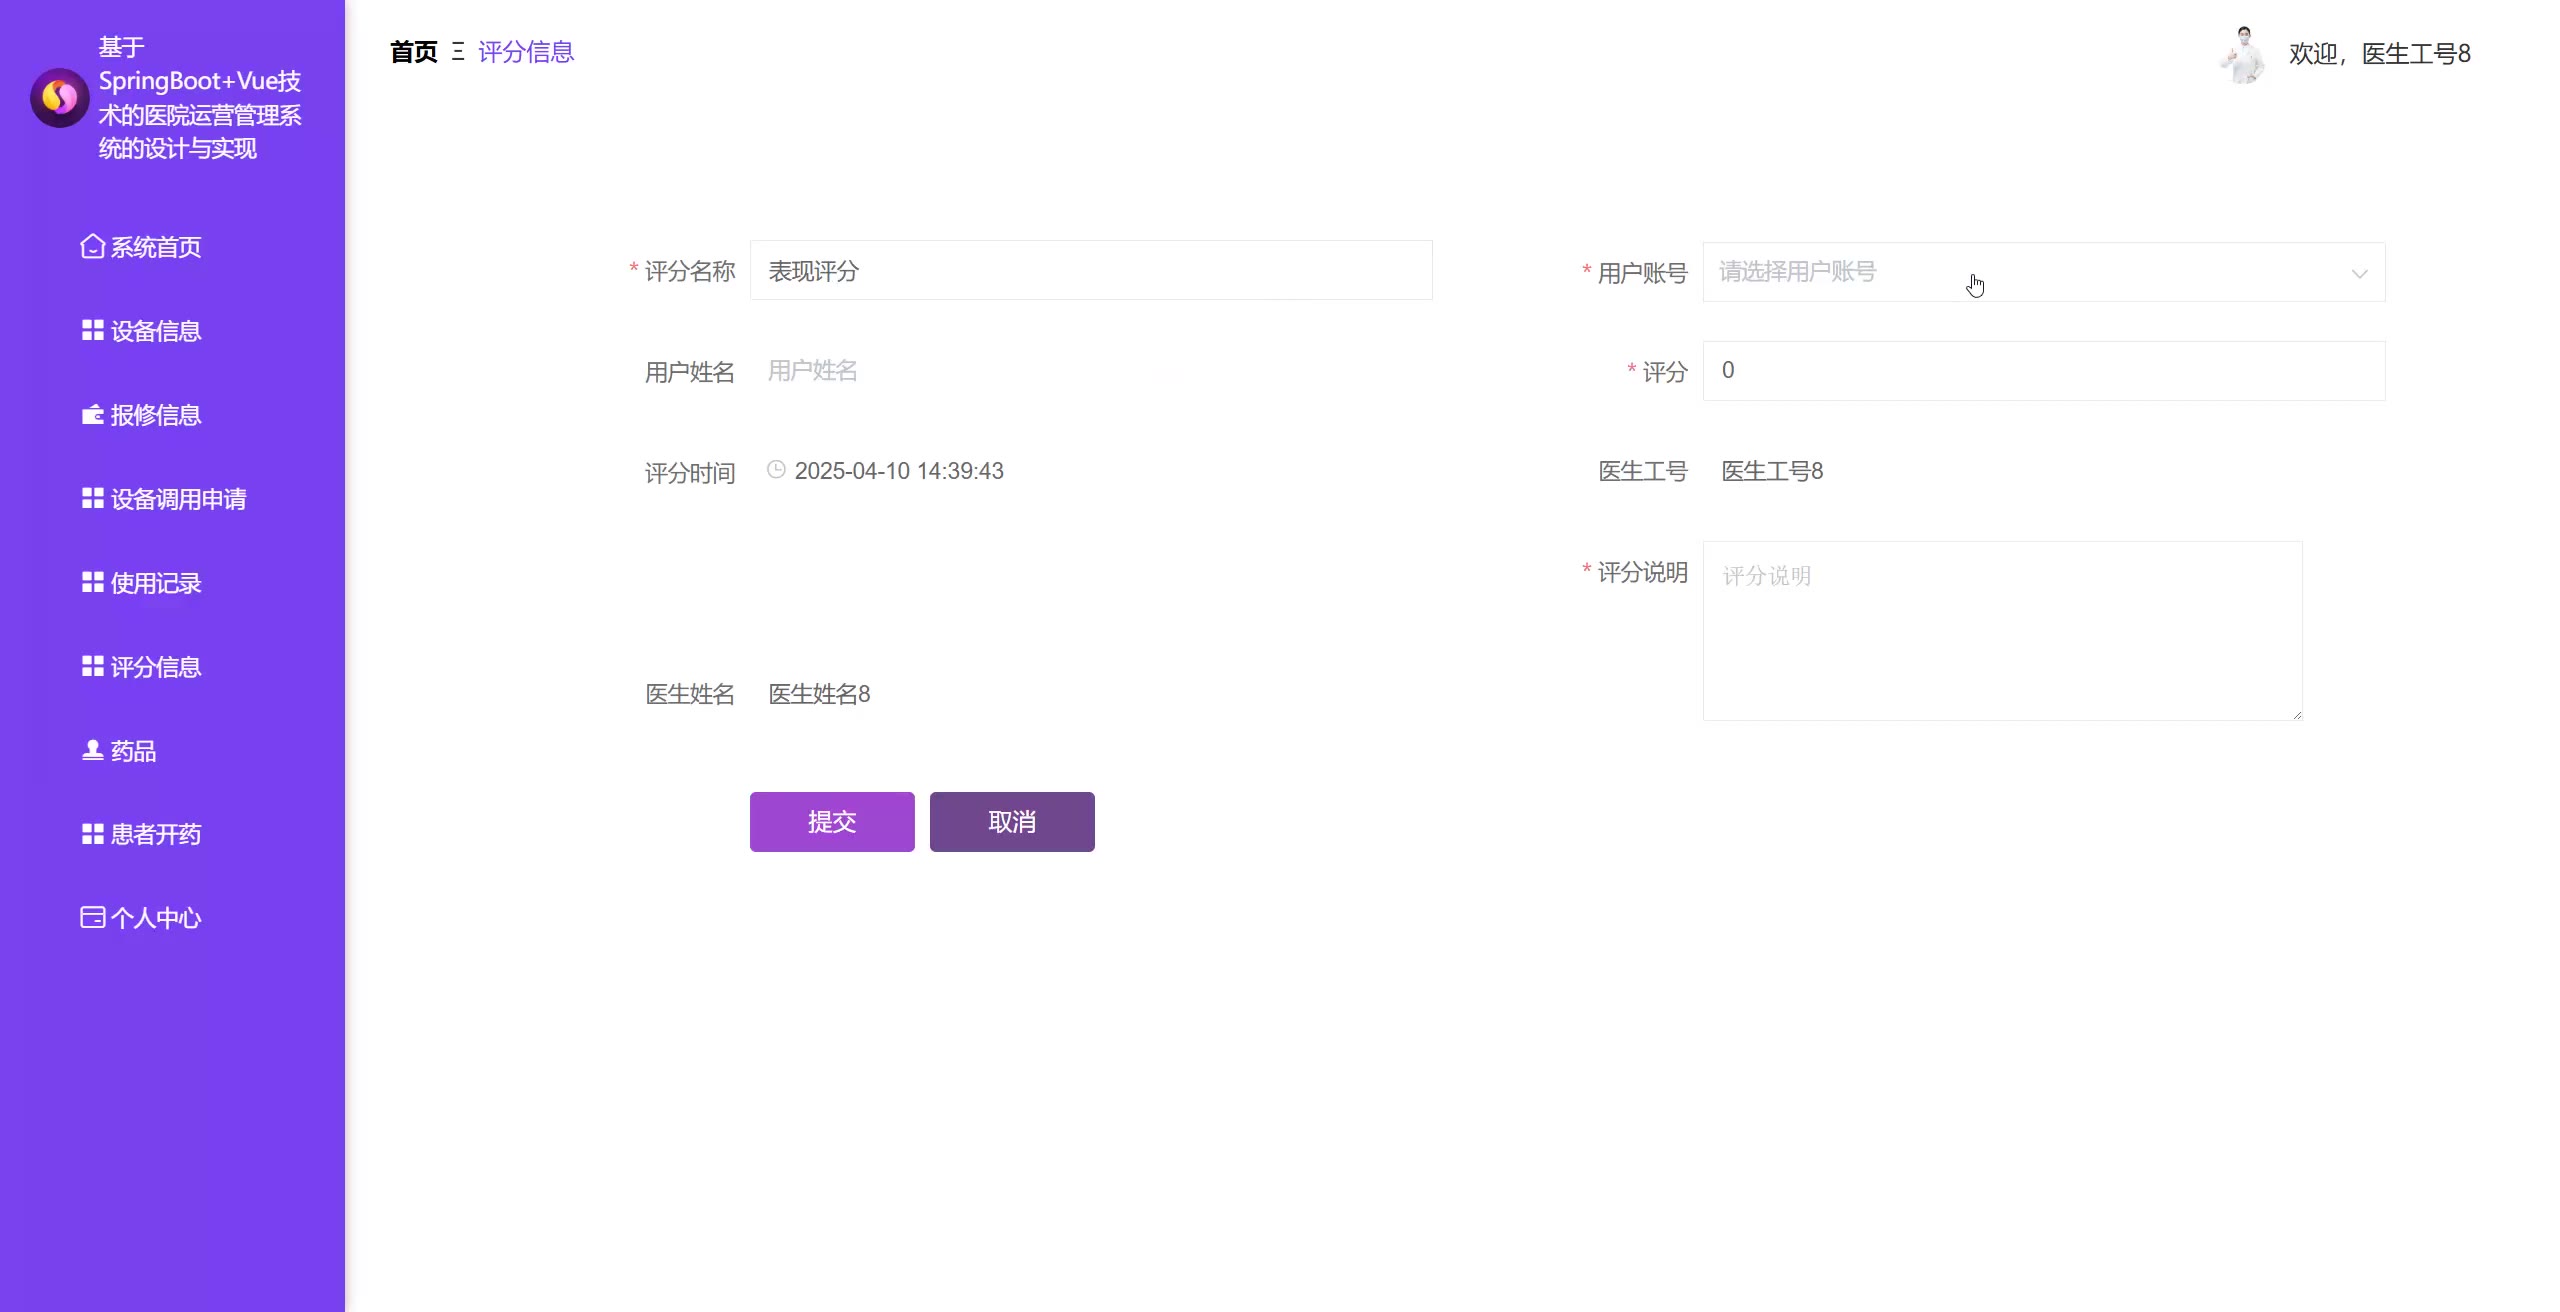Click the clock icon in 评分时间 field
This screenshot has height=1312, width=2560.
776,469
